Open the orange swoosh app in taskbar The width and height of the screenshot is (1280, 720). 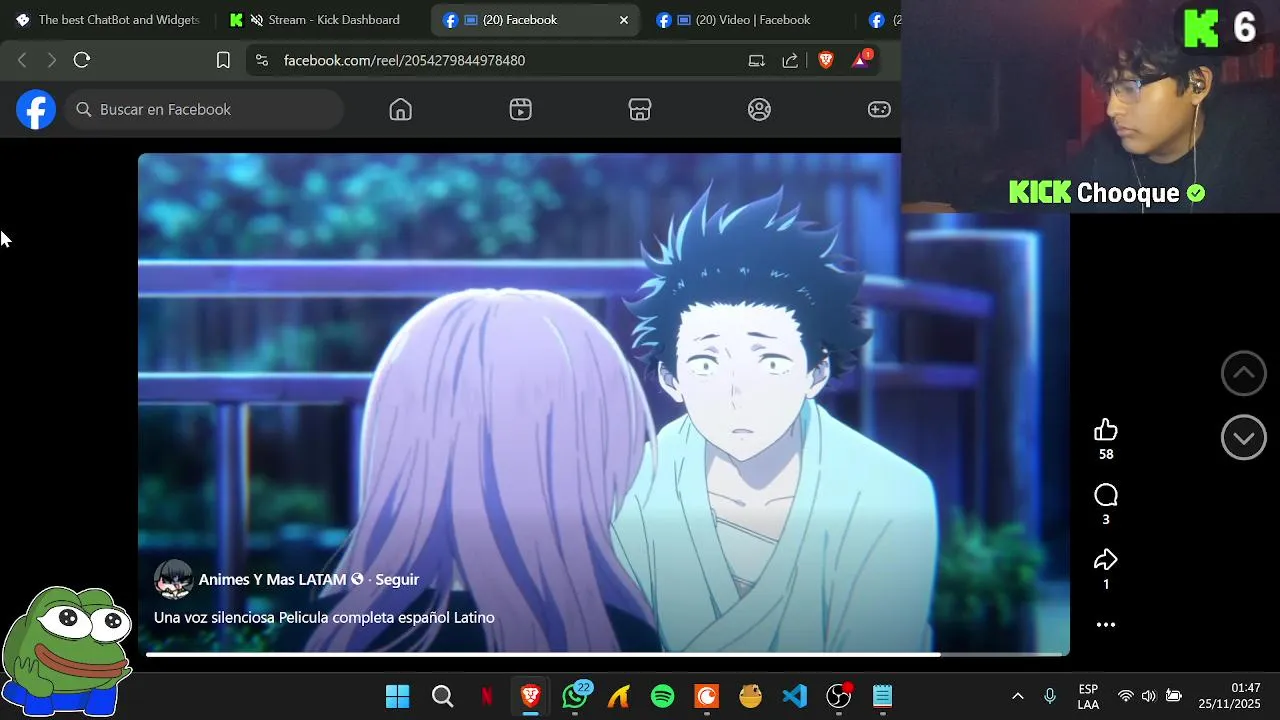619,696
